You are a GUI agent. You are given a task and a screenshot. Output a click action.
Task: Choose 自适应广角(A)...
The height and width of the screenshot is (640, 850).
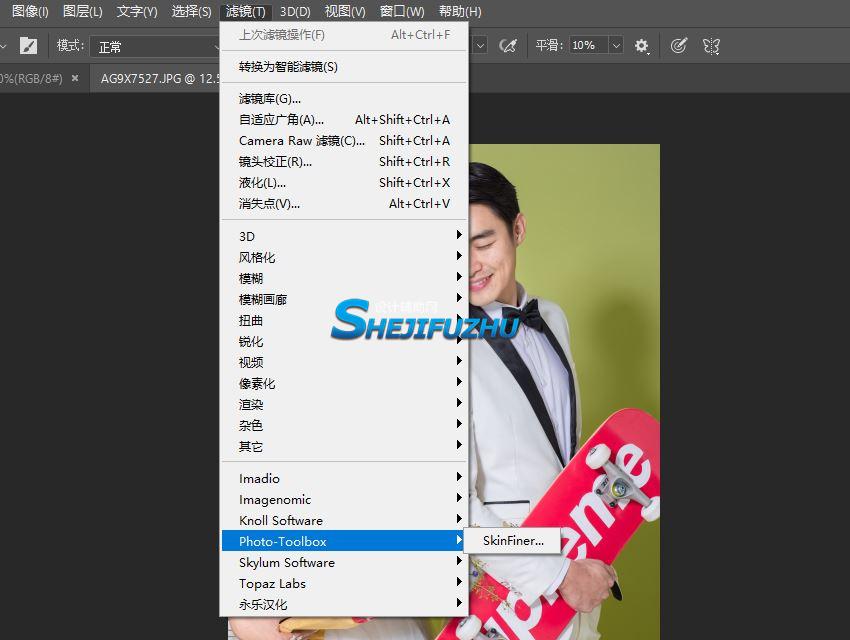344,120
